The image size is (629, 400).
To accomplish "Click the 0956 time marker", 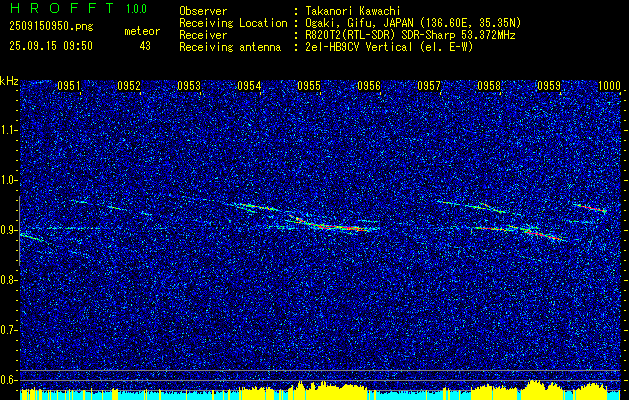I will click(x=369, y=86).
